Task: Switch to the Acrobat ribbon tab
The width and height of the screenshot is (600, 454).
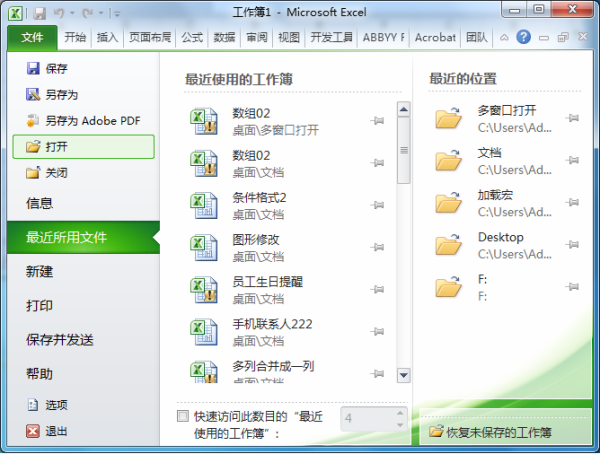Action: [x=435, y=38]
